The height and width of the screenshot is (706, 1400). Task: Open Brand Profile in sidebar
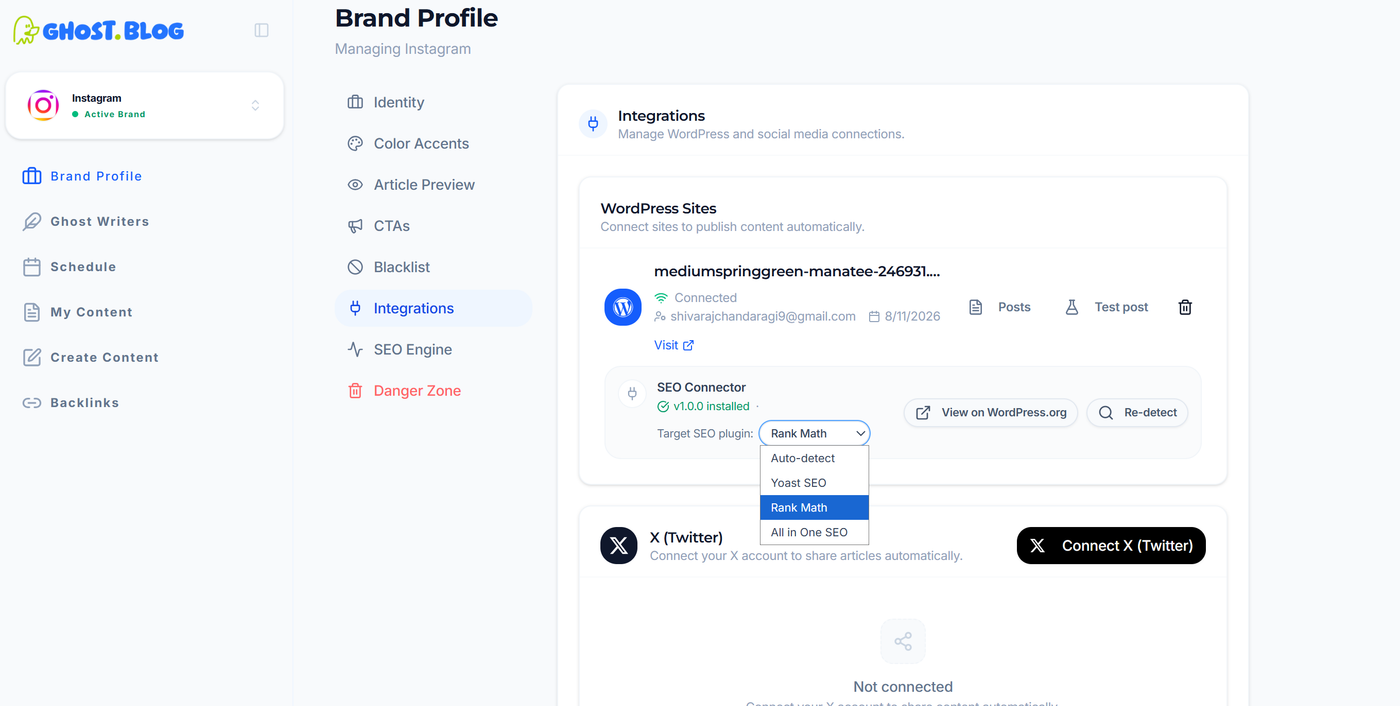pyautogui.click(x=82, y=176)
